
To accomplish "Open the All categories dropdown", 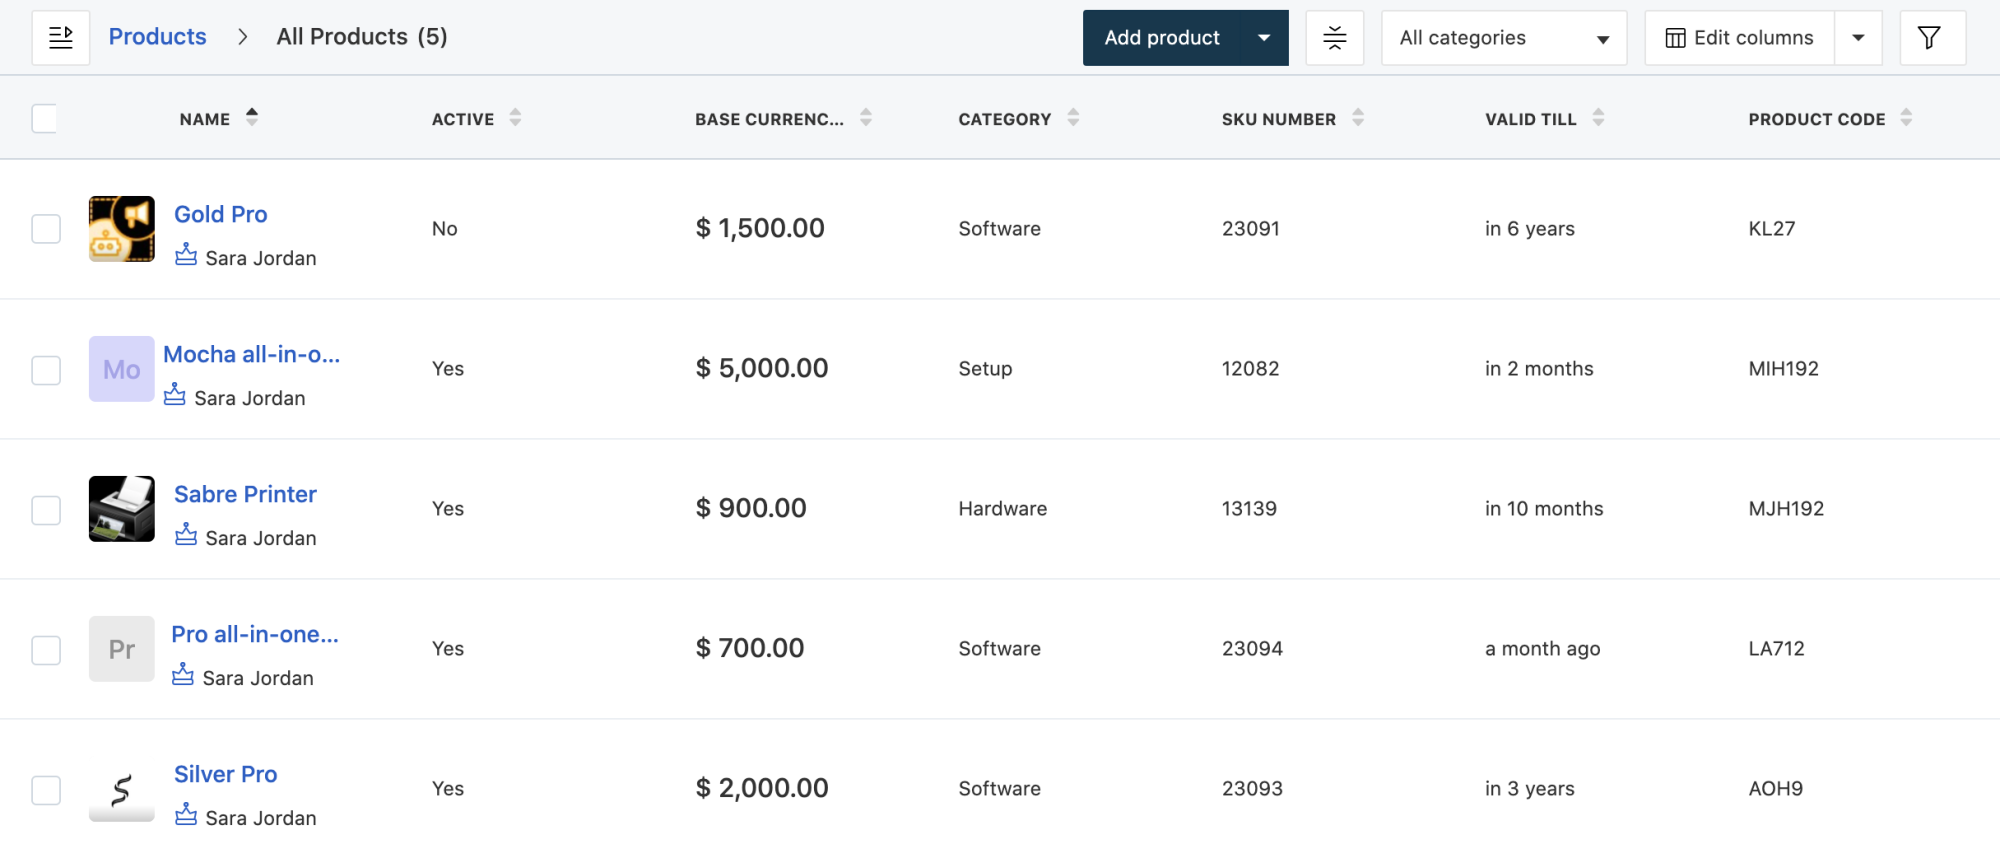I will click(x=1503, y=38).
